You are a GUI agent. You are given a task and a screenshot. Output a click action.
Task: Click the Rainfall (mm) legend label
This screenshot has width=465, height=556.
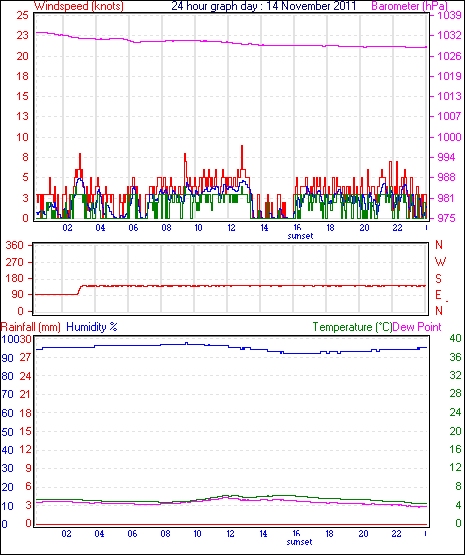[31, 327]
